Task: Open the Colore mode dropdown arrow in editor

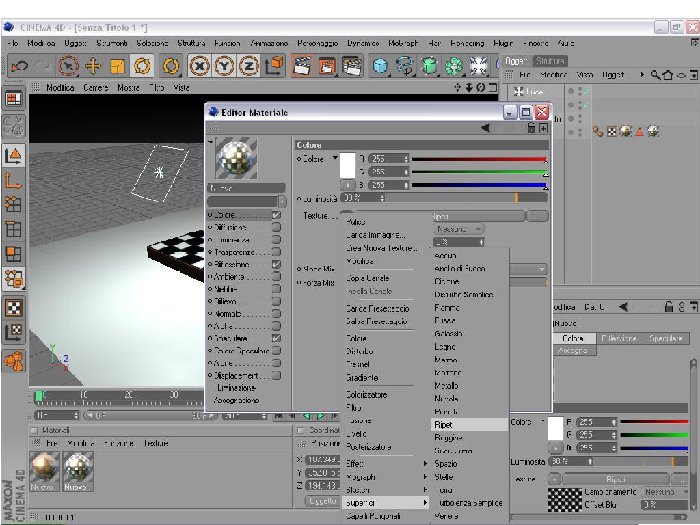Action: 334,158
